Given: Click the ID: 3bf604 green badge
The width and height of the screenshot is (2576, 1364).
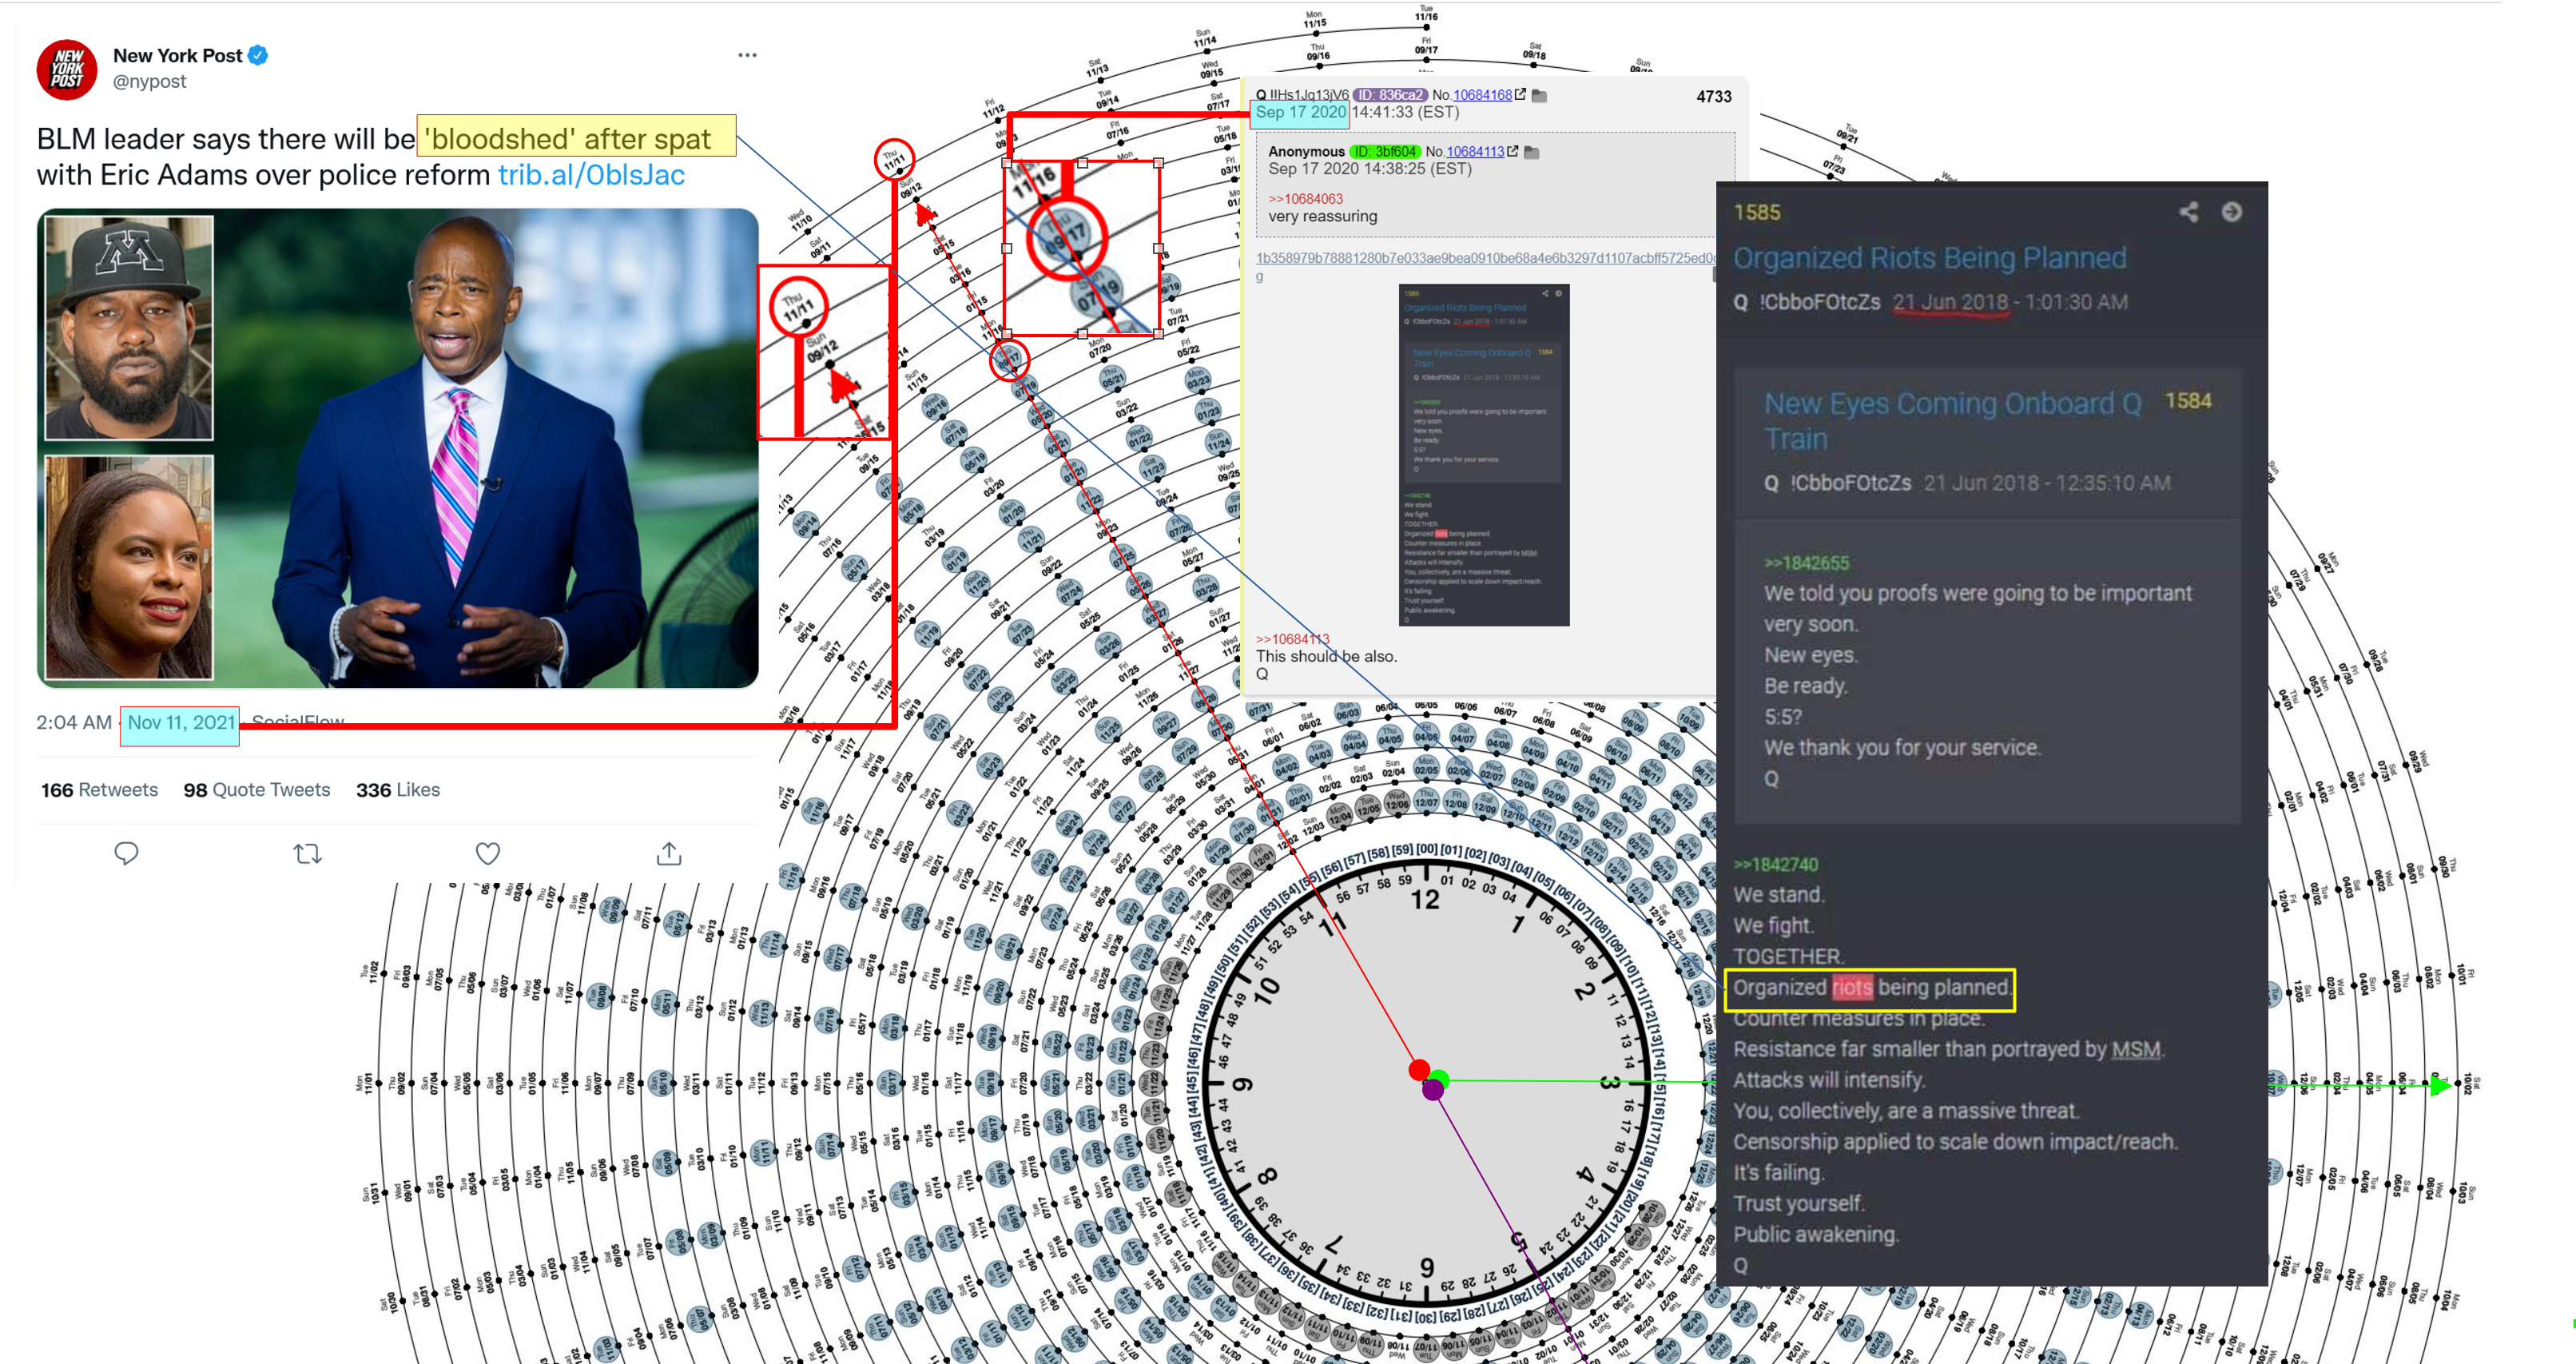Looking at the screenshot, I should [1384, 152].
